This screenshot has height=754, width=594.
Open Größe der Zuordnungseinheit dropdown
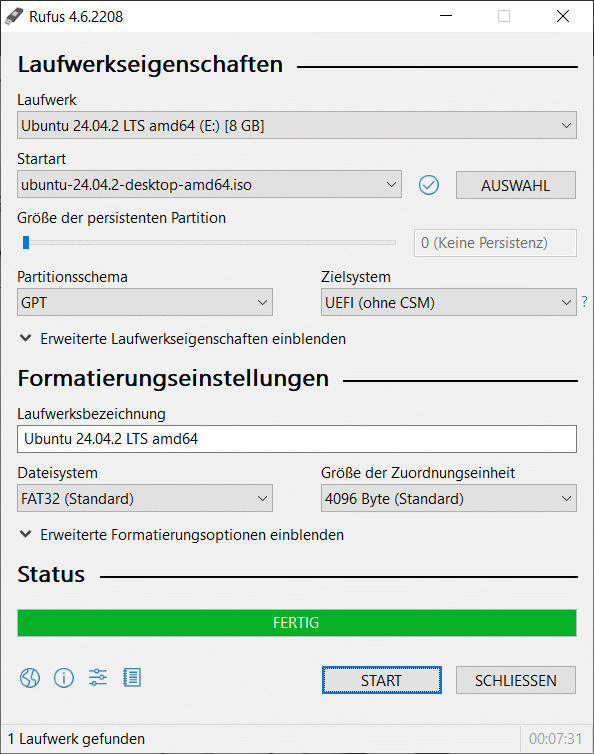pos(449,498)
